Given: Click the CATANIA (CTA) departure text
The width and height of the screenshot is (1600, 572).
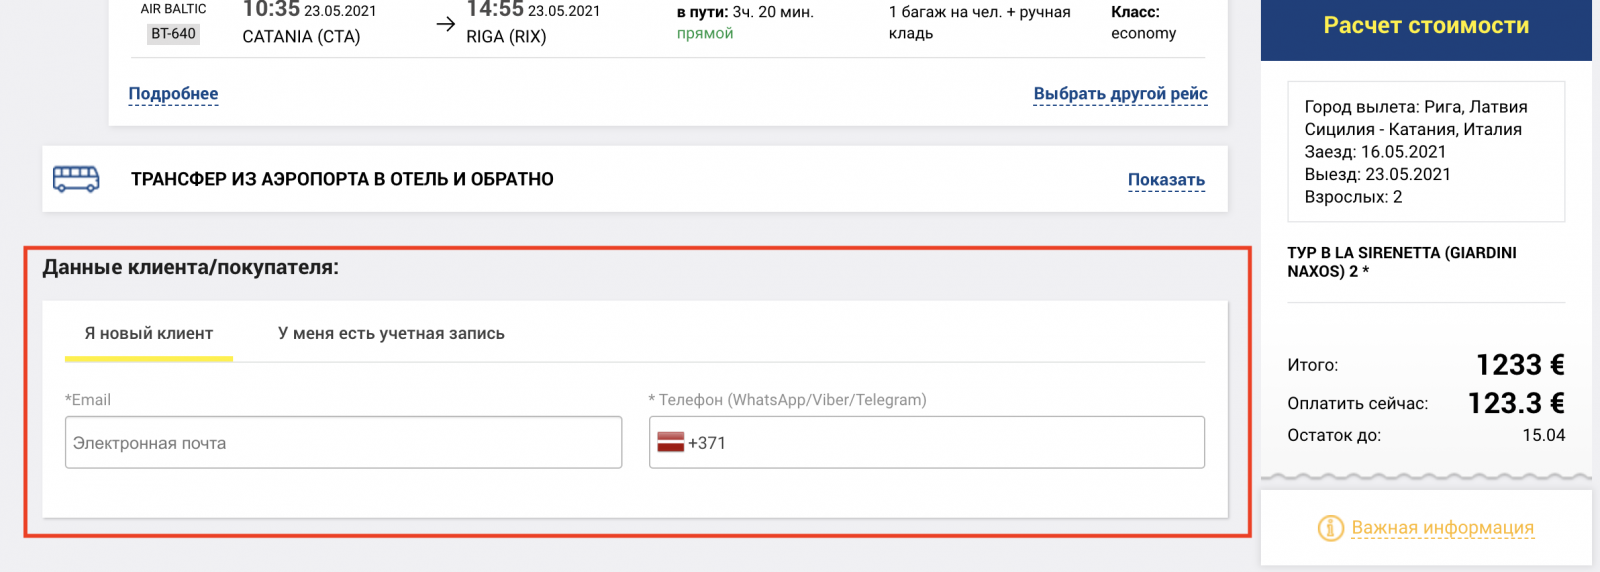Looking at the screenshot, I should (301, 37).
